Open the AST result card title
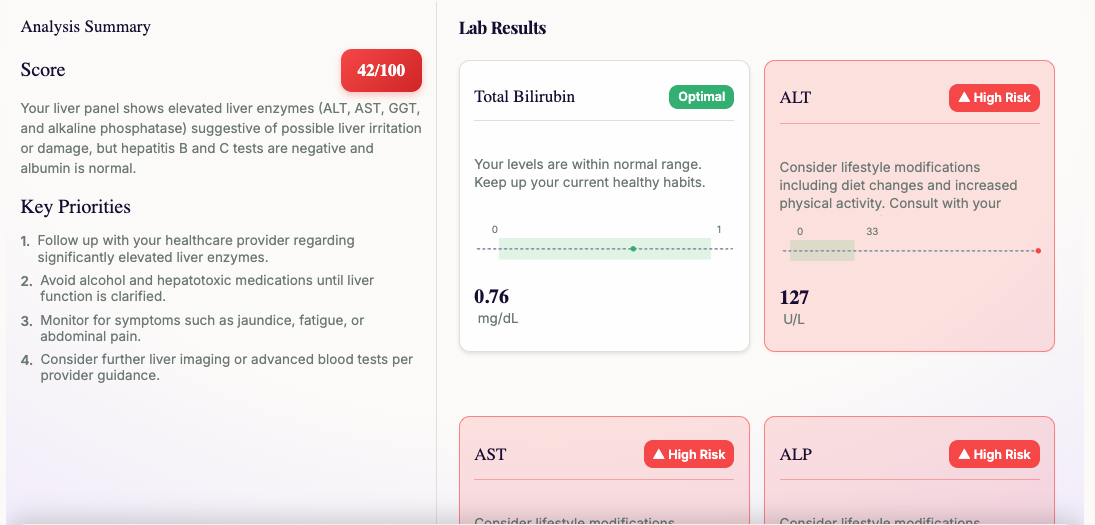 (x=490, y=454)
